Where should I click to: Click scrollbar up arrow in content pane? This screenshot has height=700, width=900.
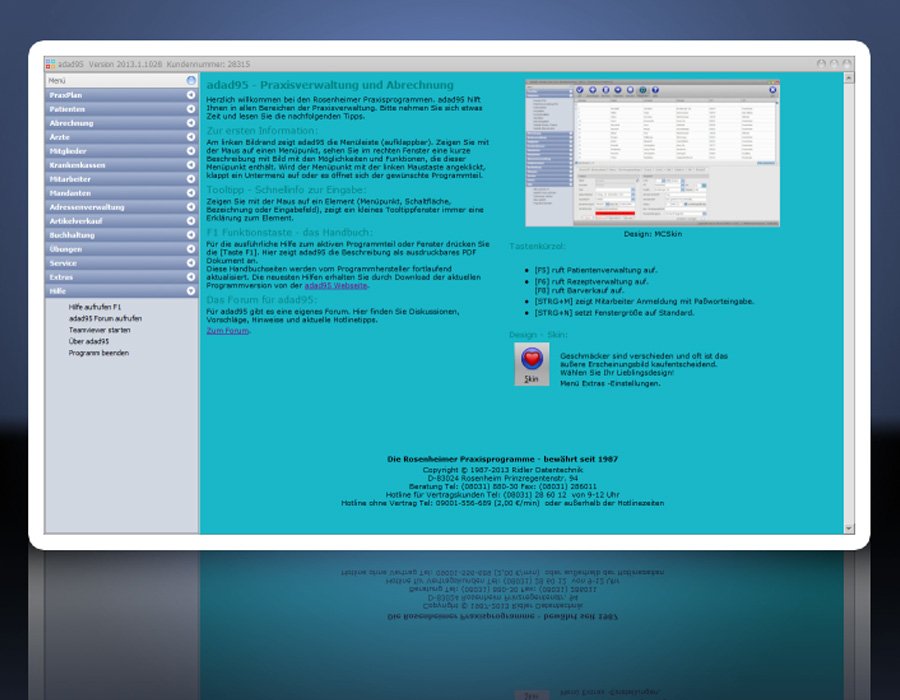(849, 77)
